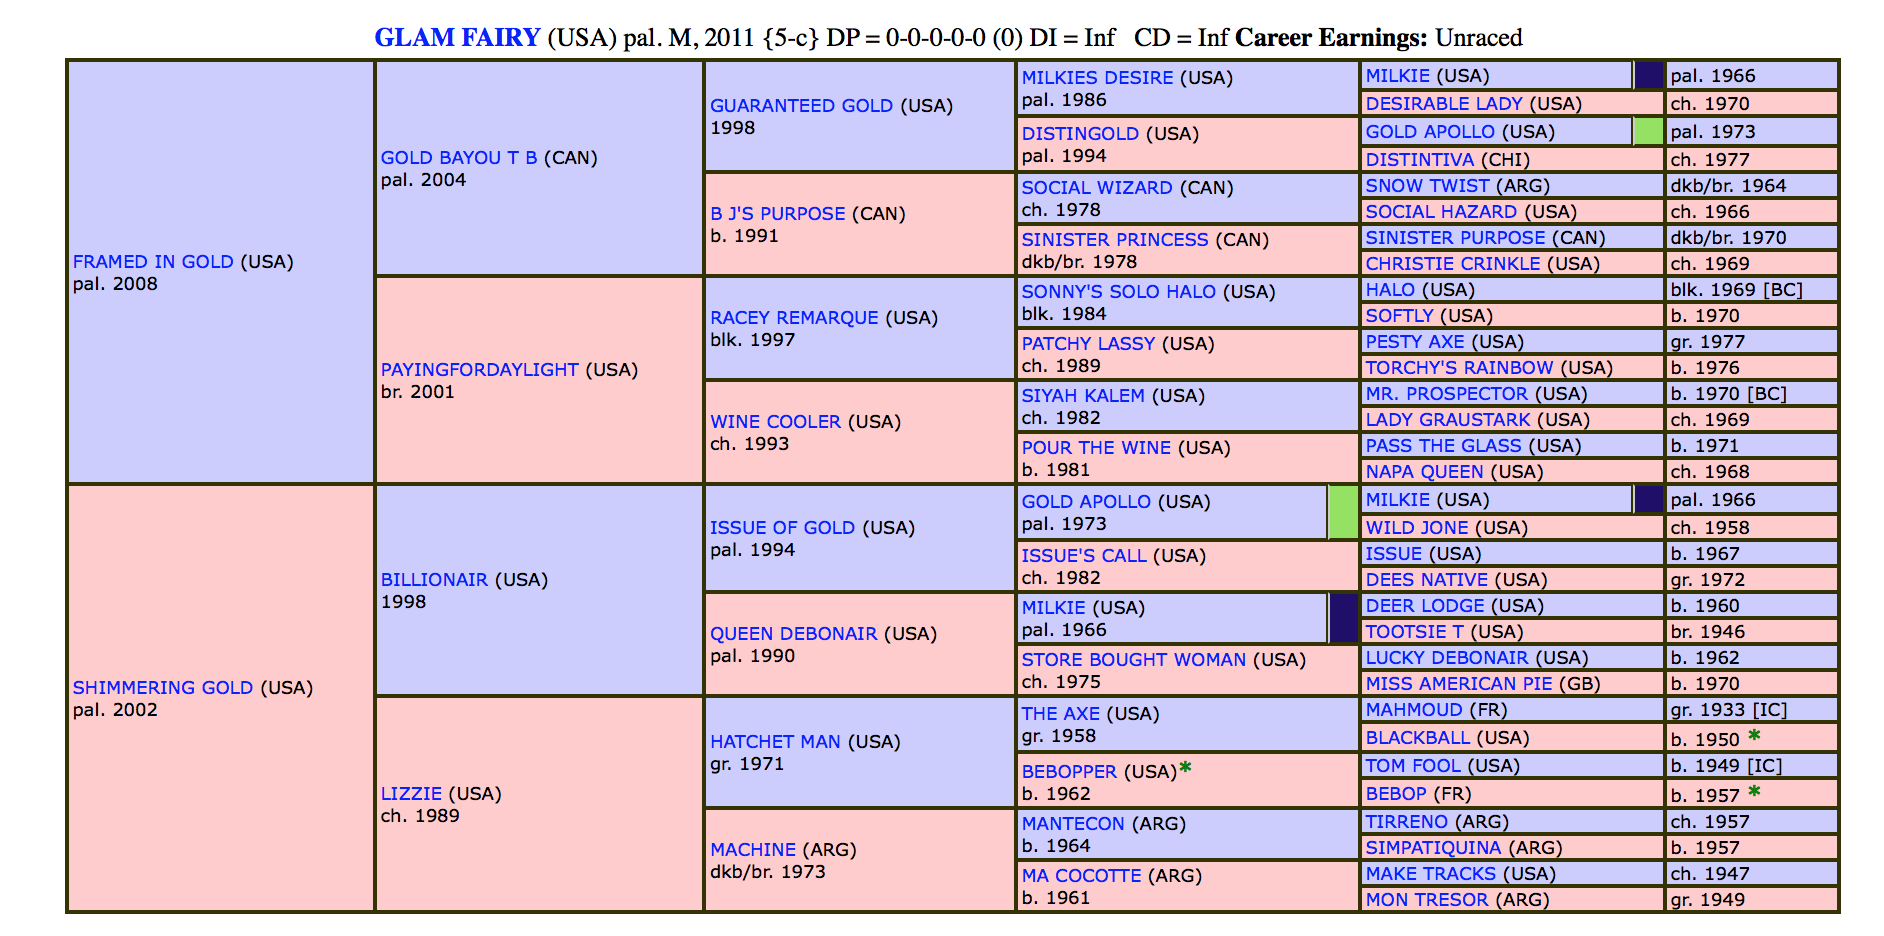The height and width of the screenshot is (936, 1884).
Task: Click the MR. PROSPECTOR ancestor link
Action: point(1446,394)
